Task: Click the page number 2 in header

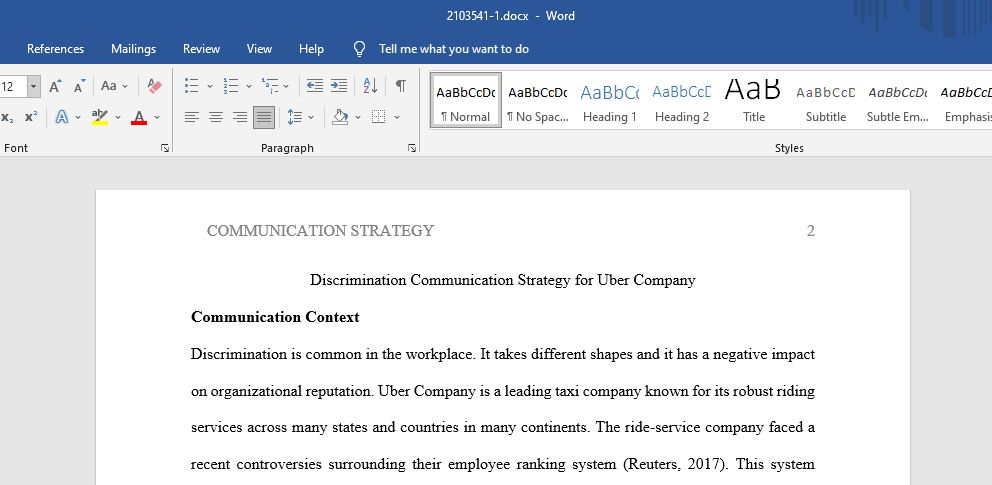Action: tap(810, 231)
